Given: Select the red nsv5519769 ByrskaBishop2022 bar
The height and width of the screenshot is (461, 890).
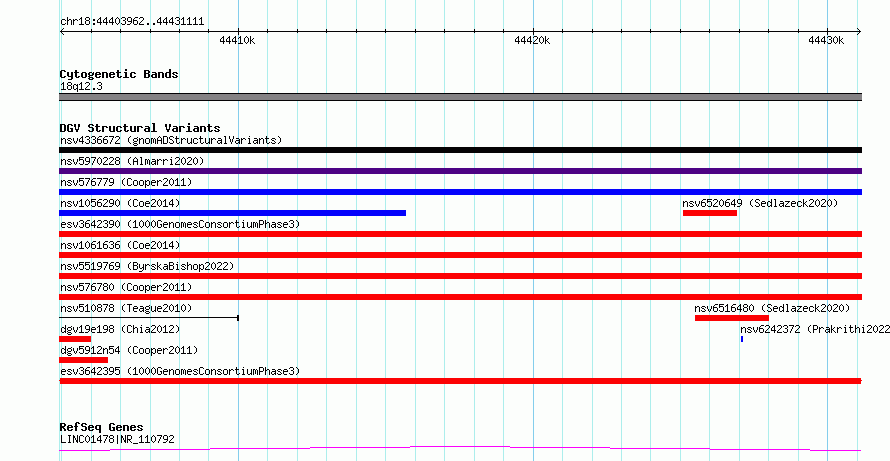Looking at the screenshot, I should point(460,276).
